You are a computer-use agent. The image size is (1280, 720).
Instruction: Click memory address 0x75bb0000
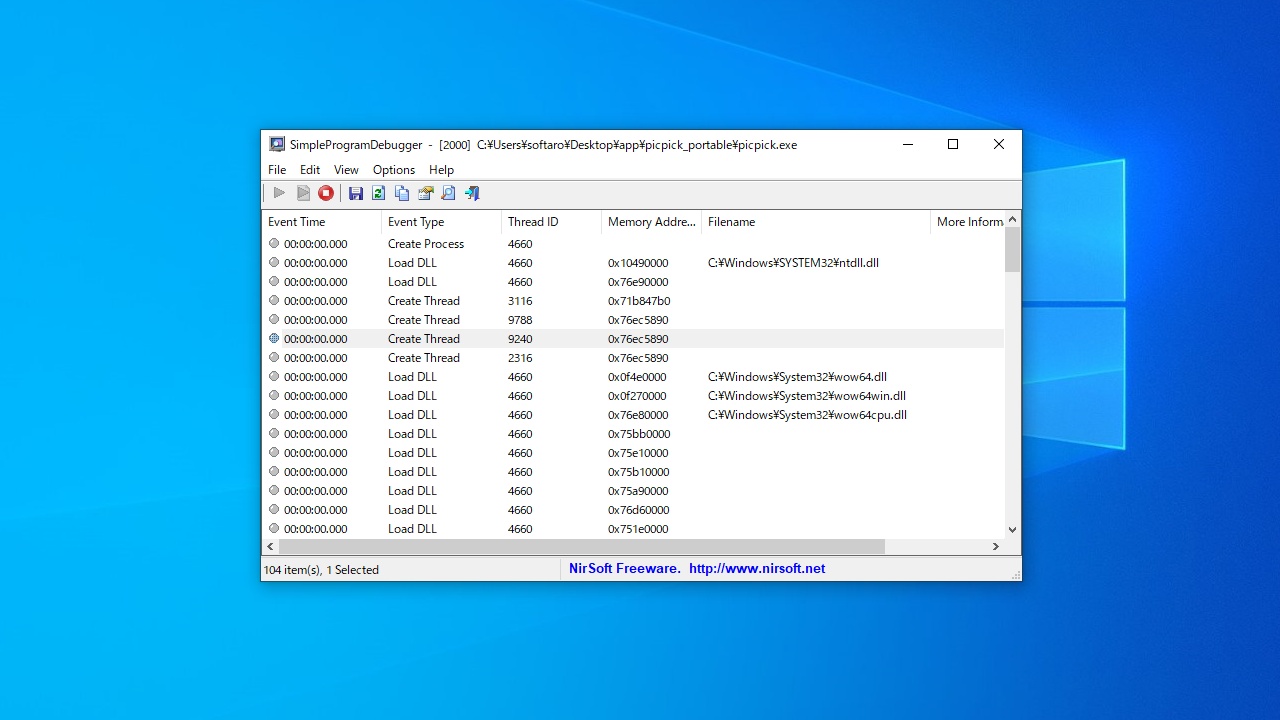(639, 434)
